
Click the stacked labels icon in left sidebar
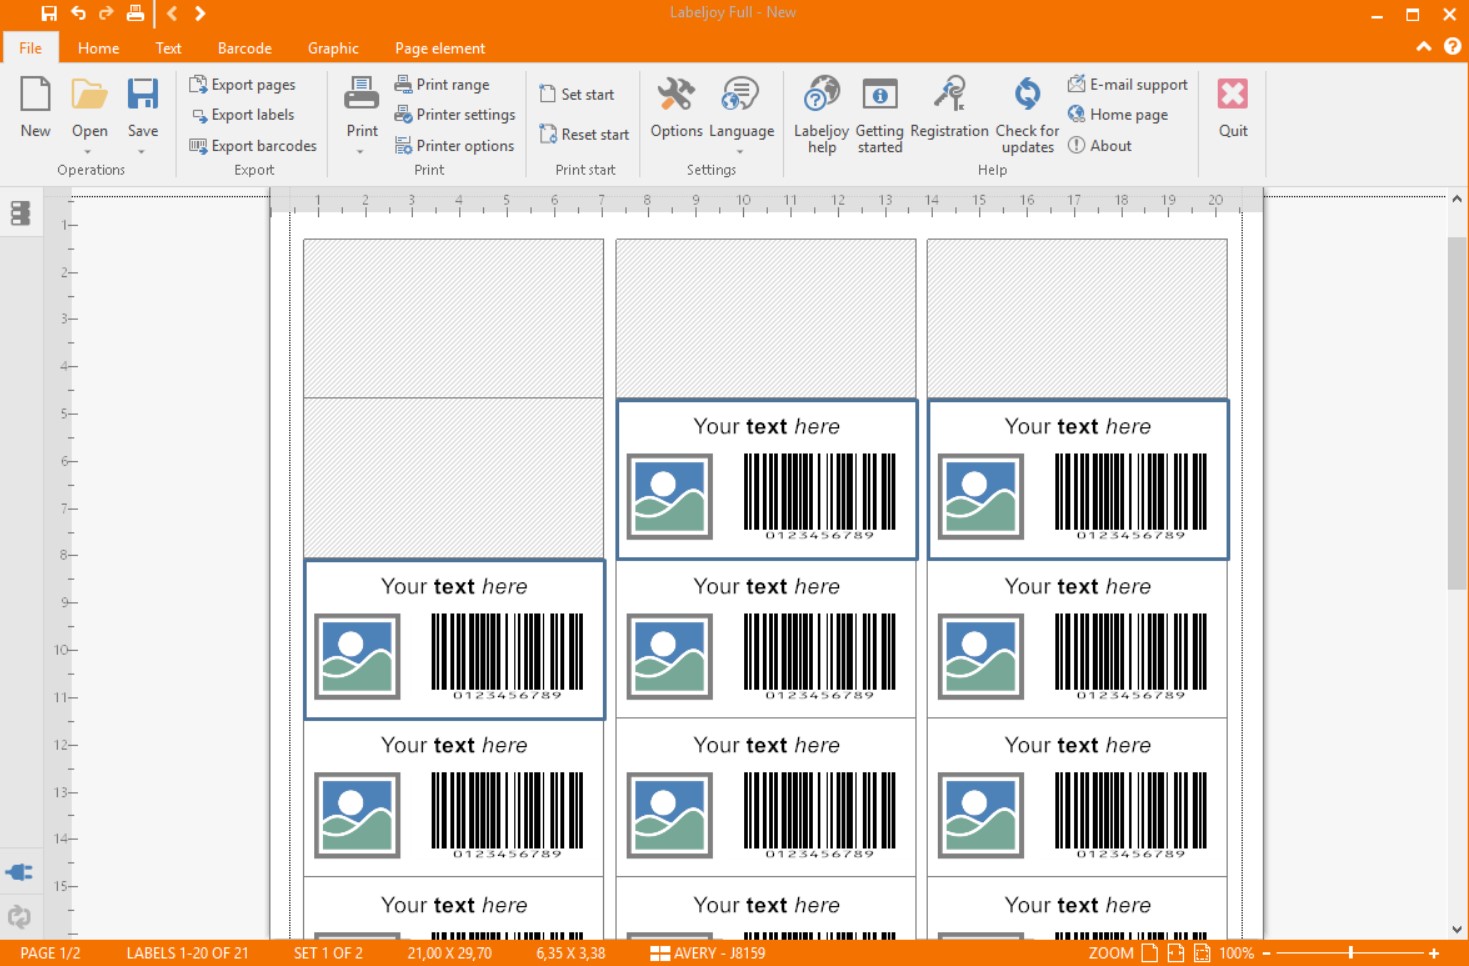[x=20, y=213]
